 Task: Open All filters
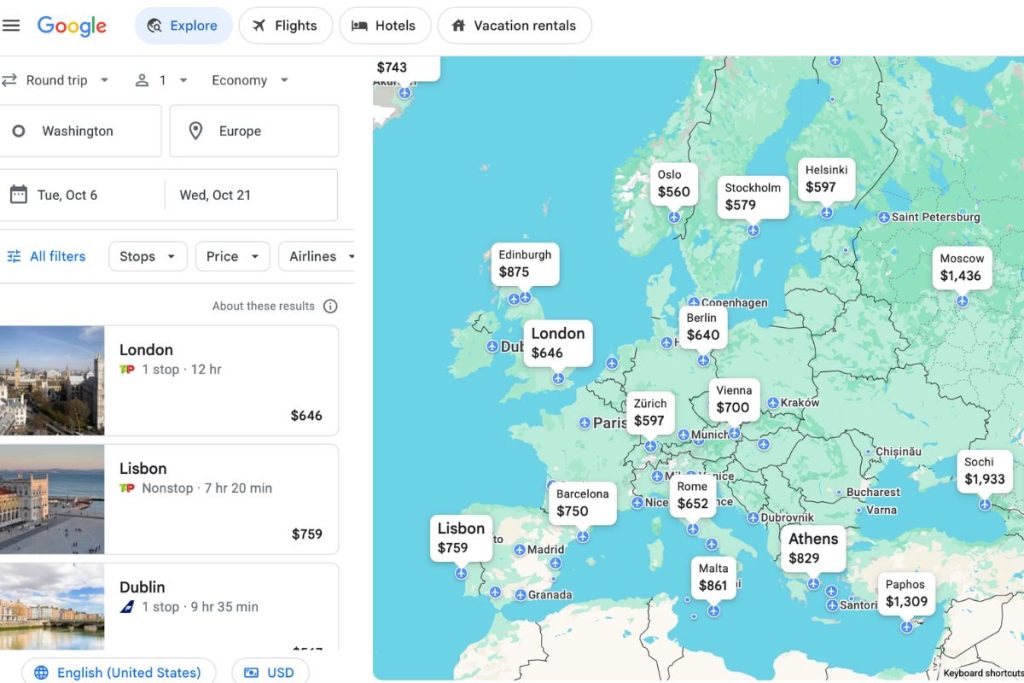47,256
